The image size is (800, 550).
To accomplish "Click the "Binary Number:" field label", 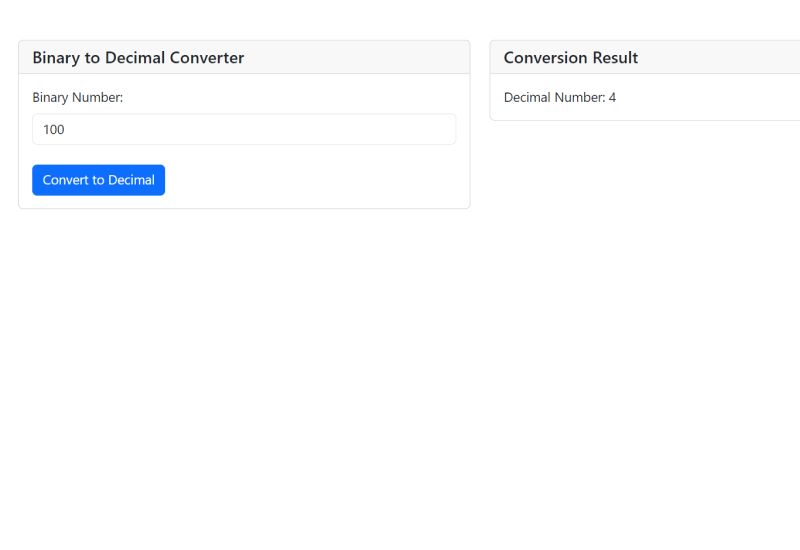I will [x=77, y=97].
